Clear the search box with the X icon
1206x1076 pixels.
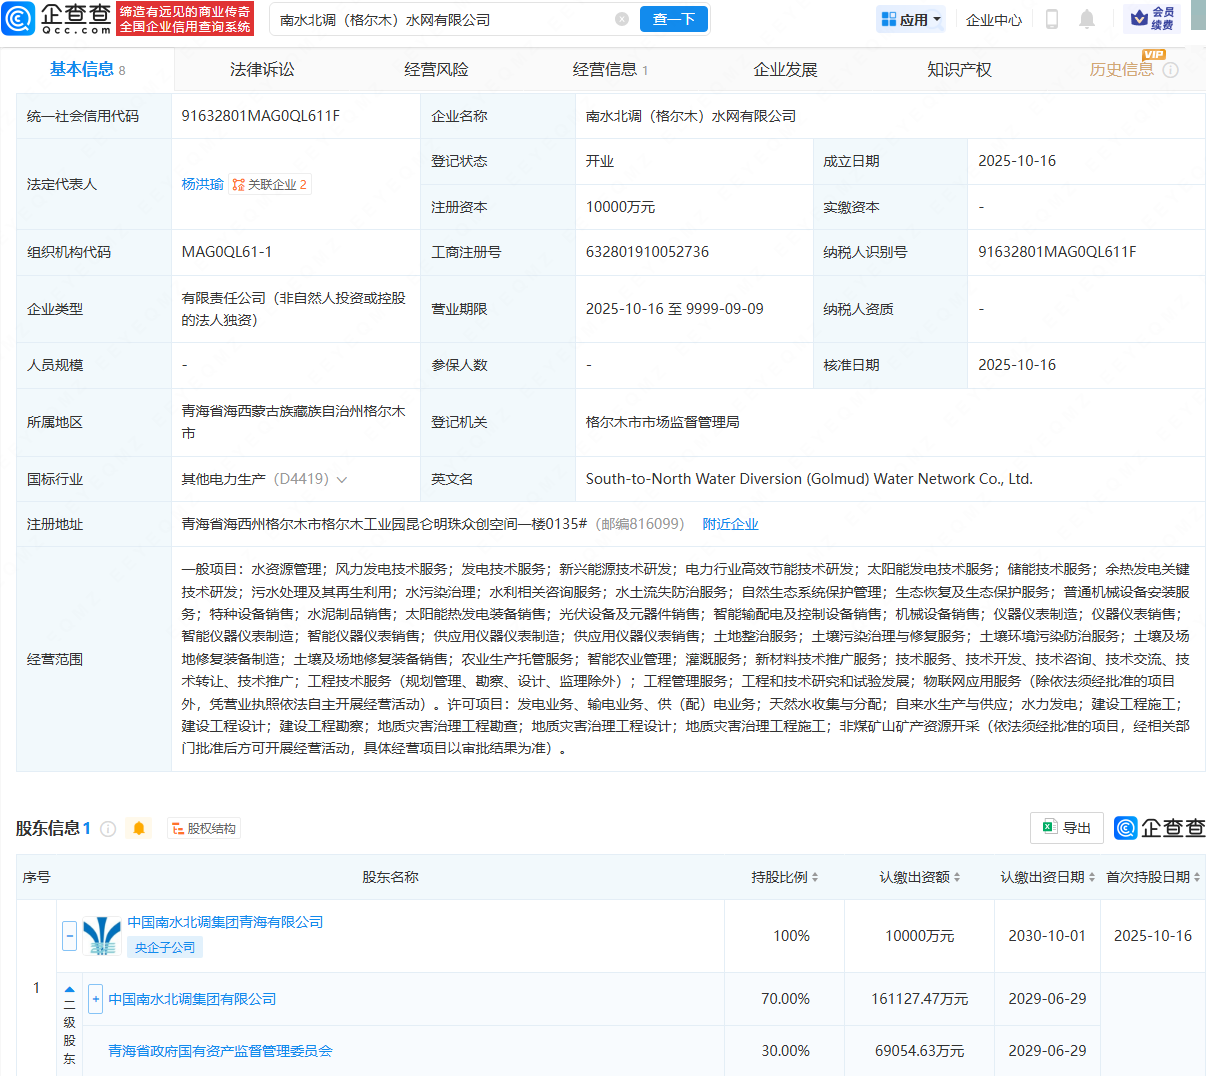(622, 19)
